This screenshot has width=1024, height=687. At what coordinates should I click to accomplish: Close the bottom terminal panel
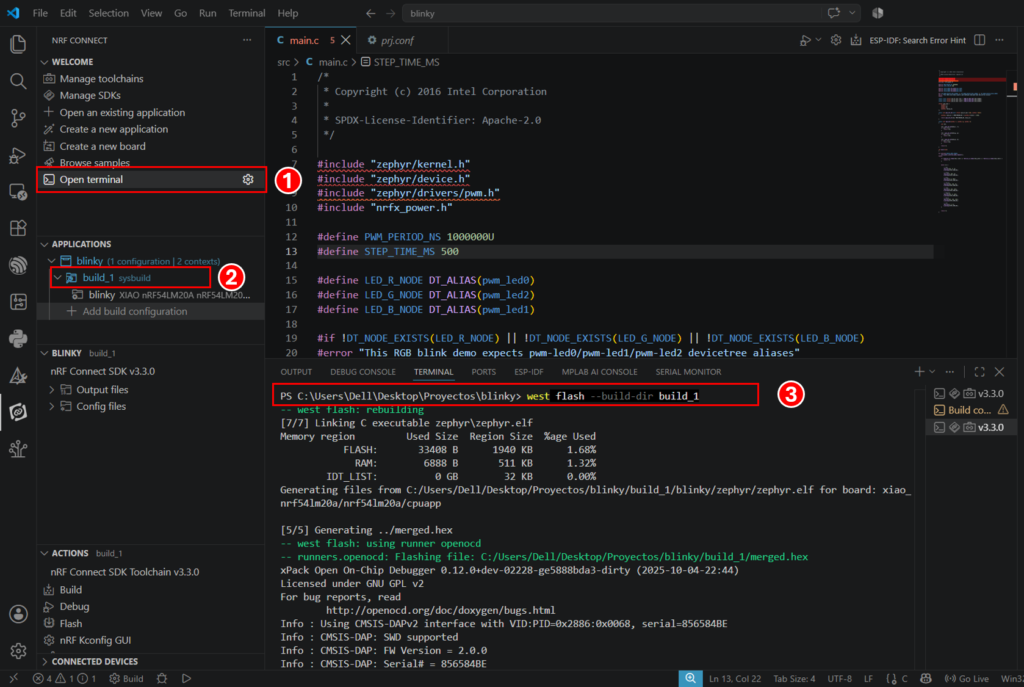pos(999,372)
